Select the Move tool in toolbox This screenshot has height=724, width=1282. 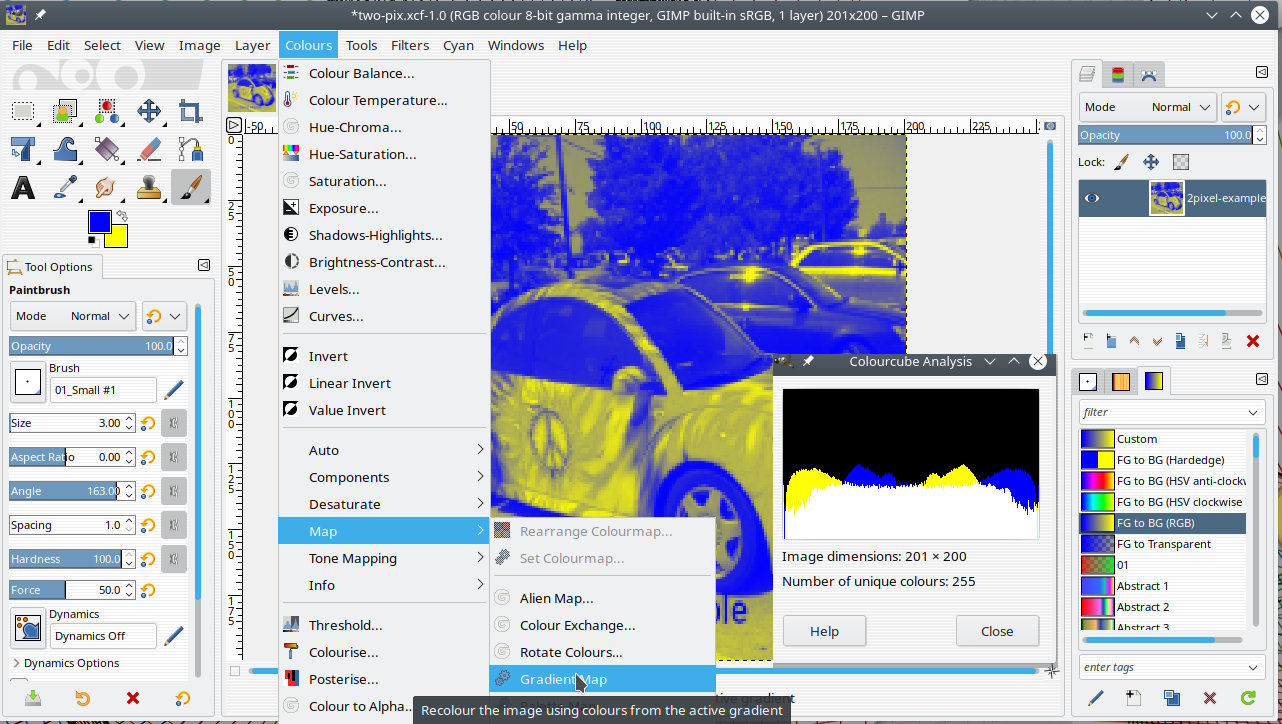click(x=149, y=111)
